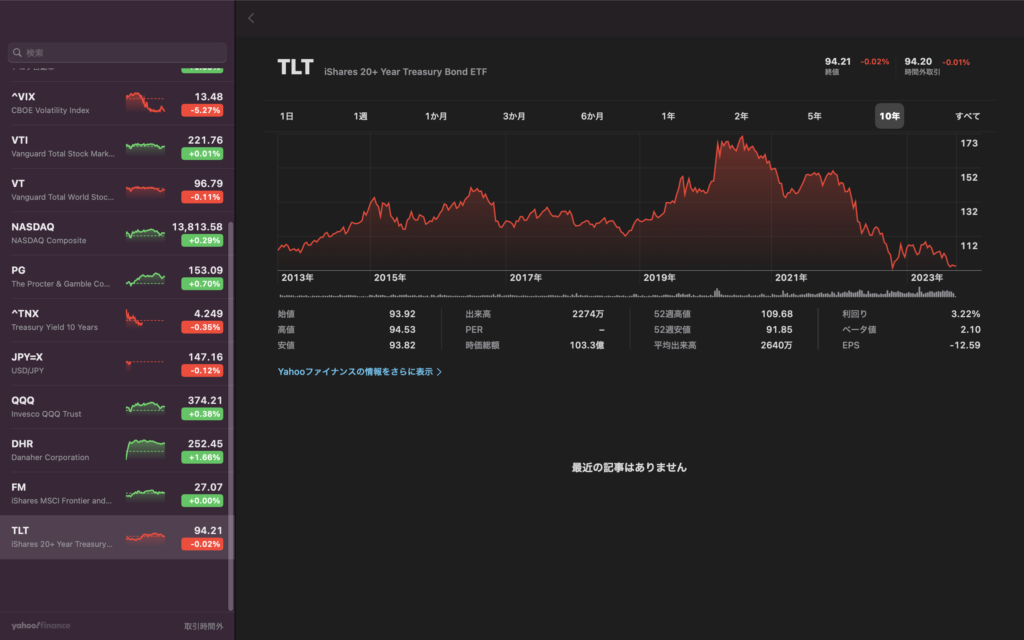Click the magnifying glass search icon

[18, 53]
